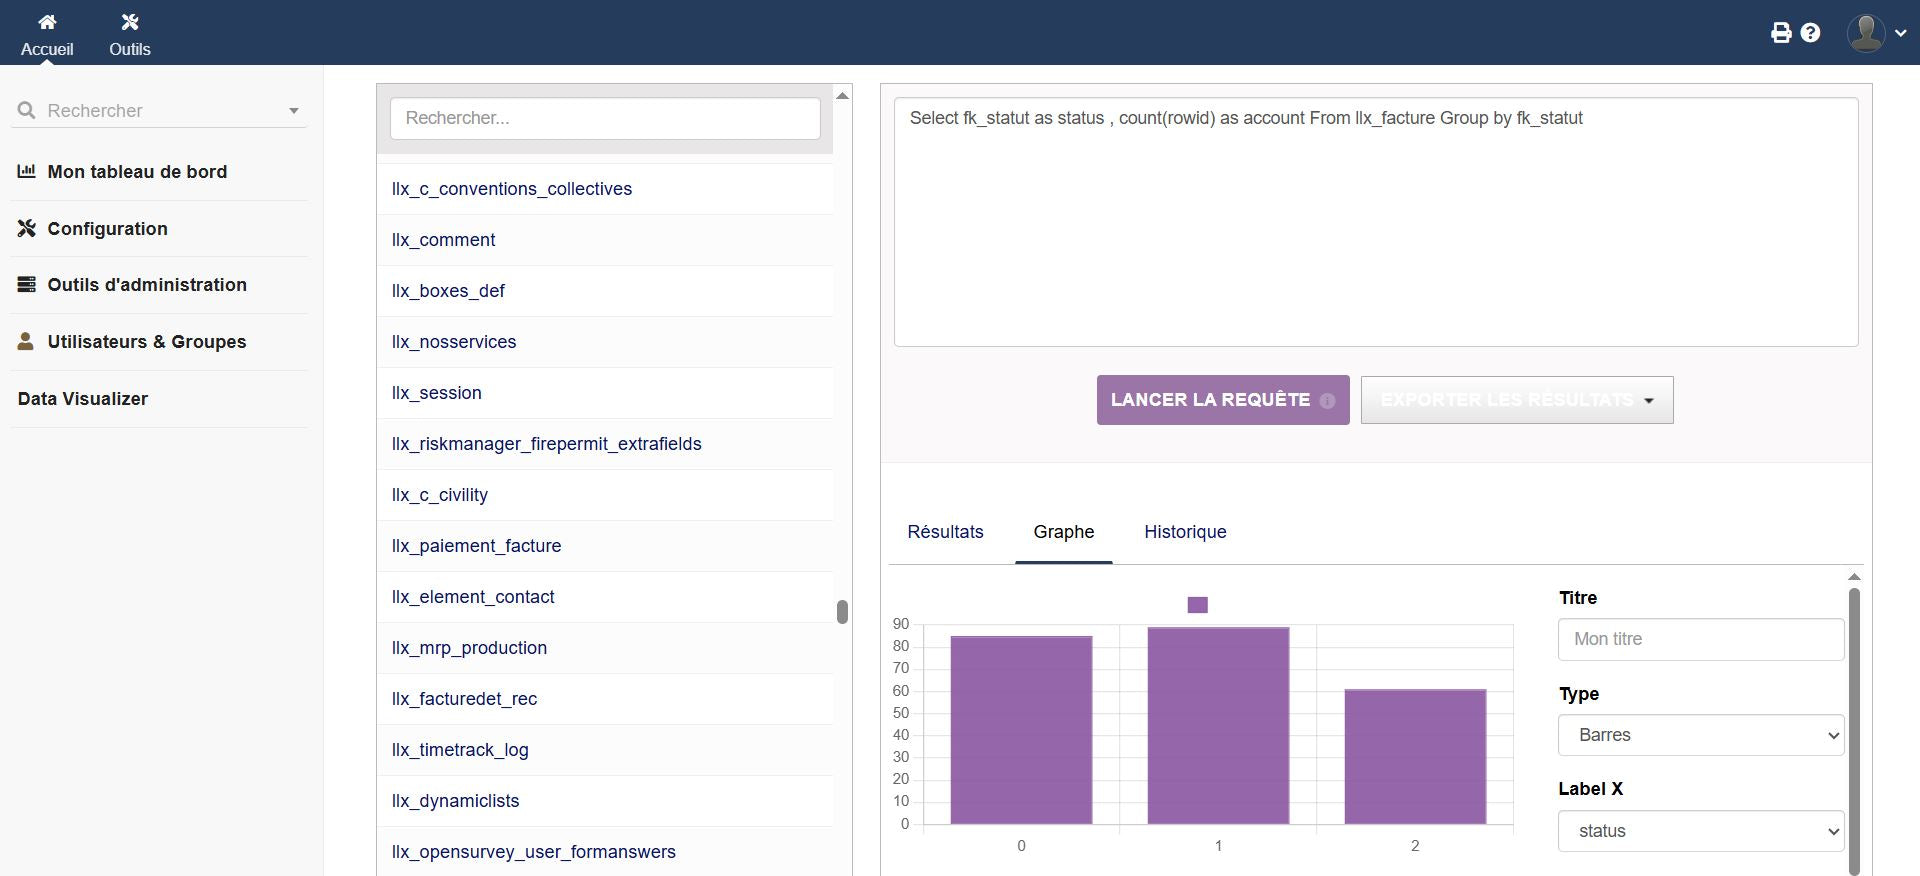Open Mon tableau de bord chart icon
The width and height of the screenshot is (1920, 876).
tap(27, 171)
